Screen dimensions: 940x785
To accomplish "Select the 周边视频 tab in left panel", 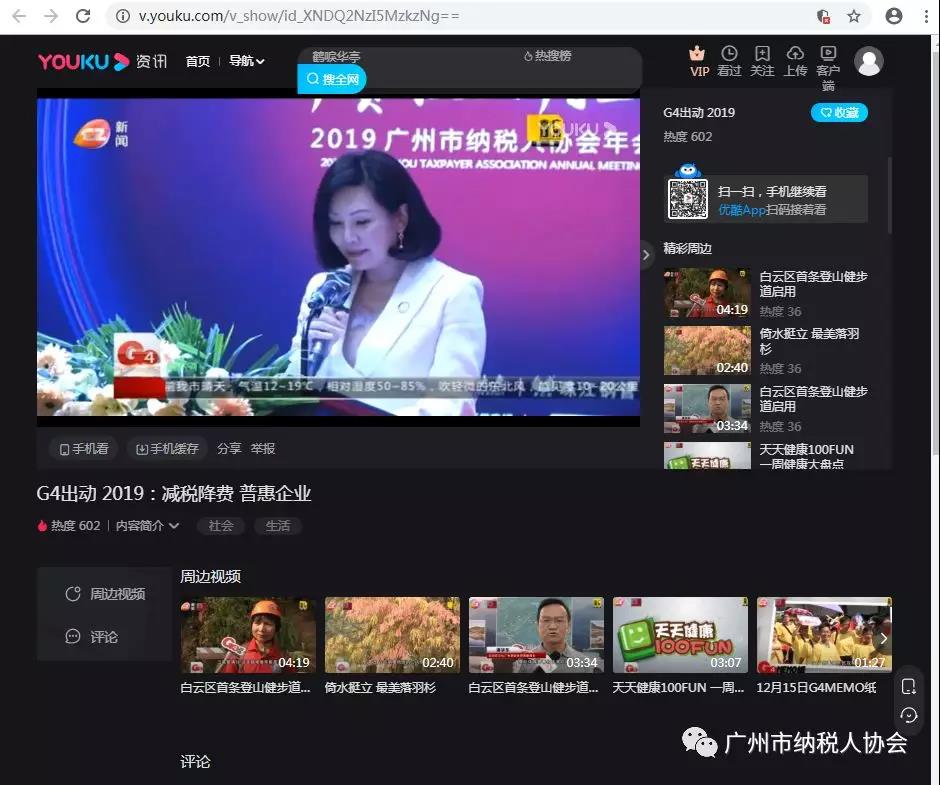I will click(x=105, y=594).
